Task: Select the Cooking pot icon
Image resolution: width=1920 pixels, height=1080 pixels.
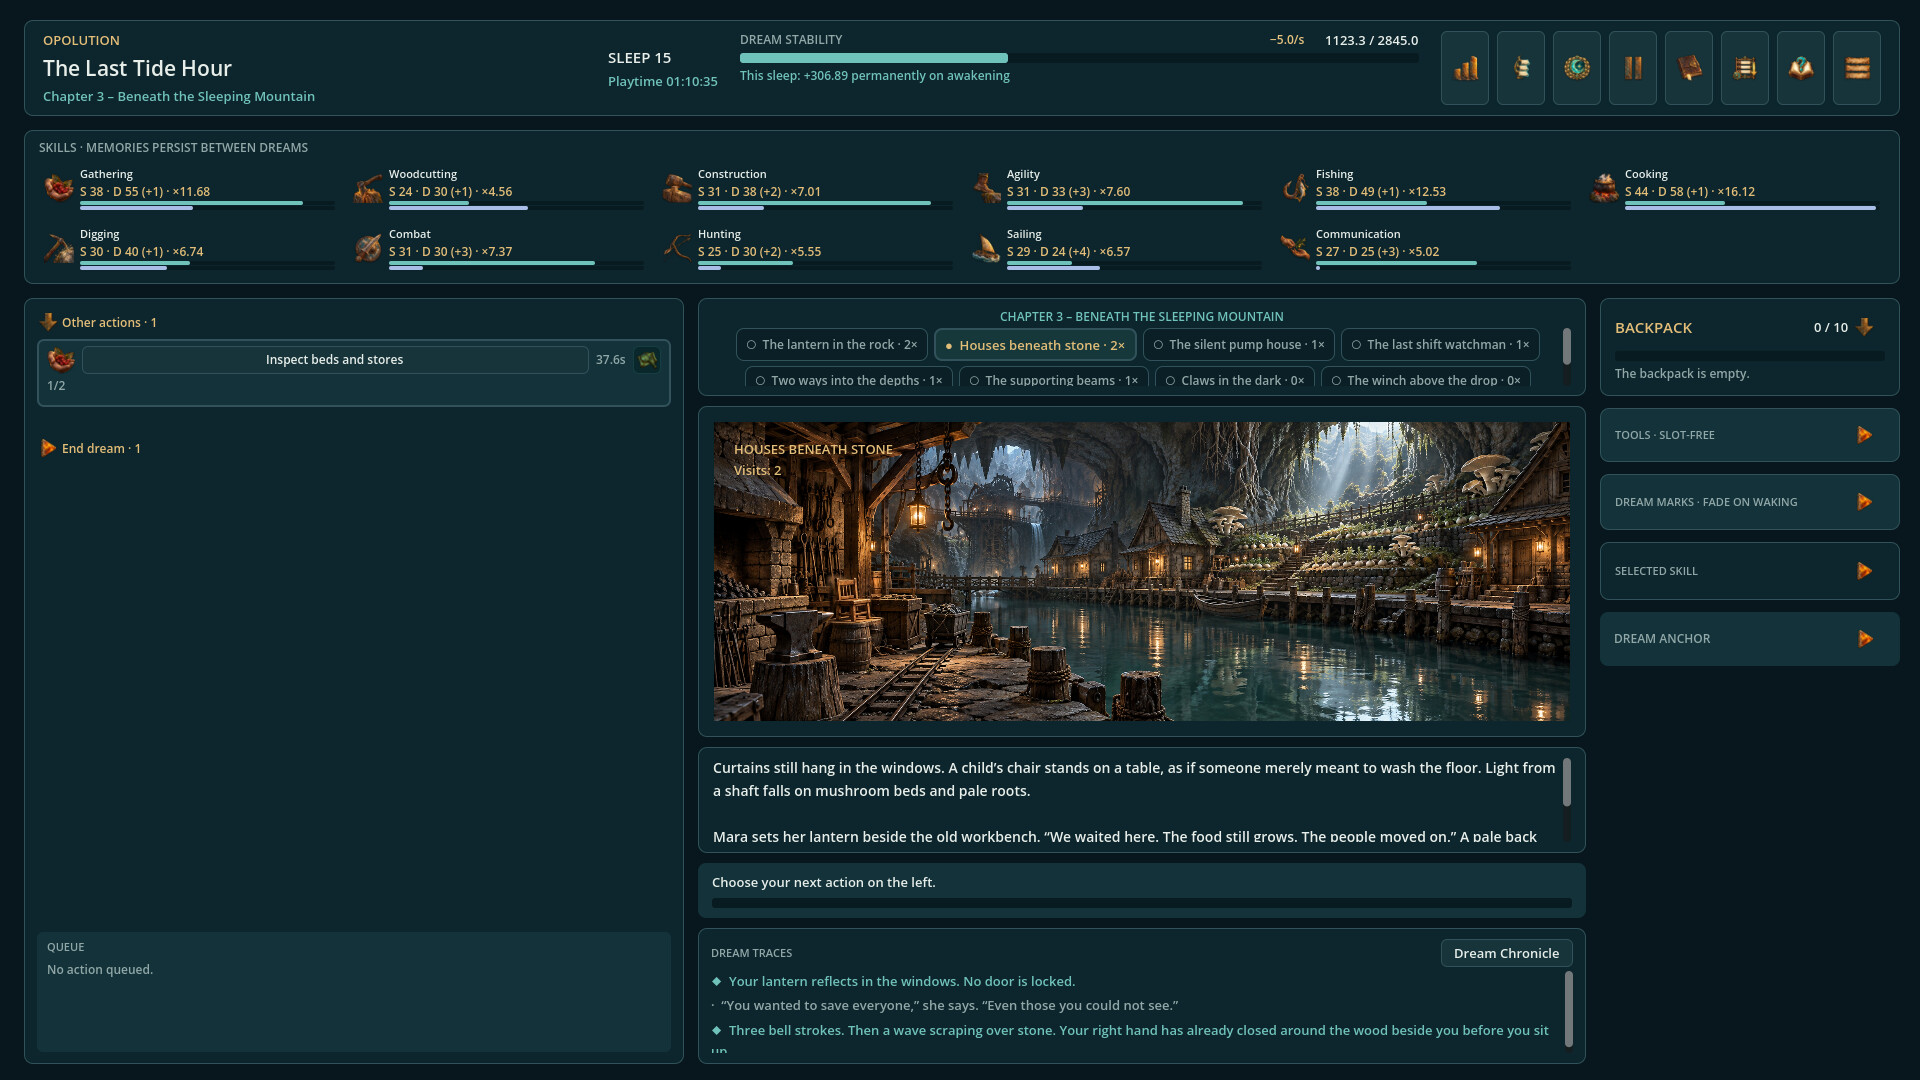Action: click(1603, 187)
